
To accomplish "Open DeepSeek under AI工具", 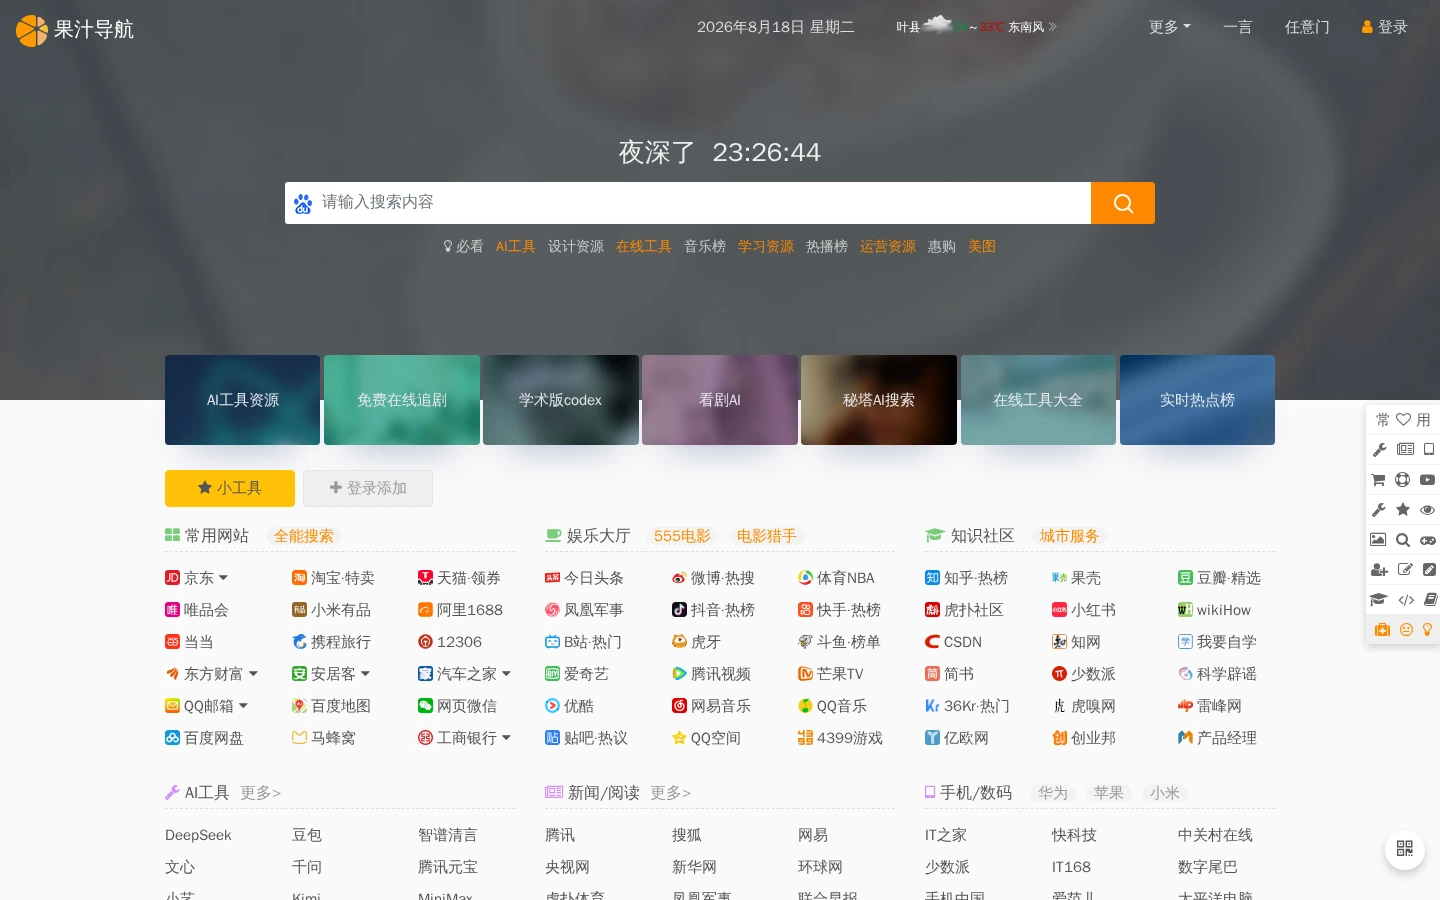I will coord(198,835).
